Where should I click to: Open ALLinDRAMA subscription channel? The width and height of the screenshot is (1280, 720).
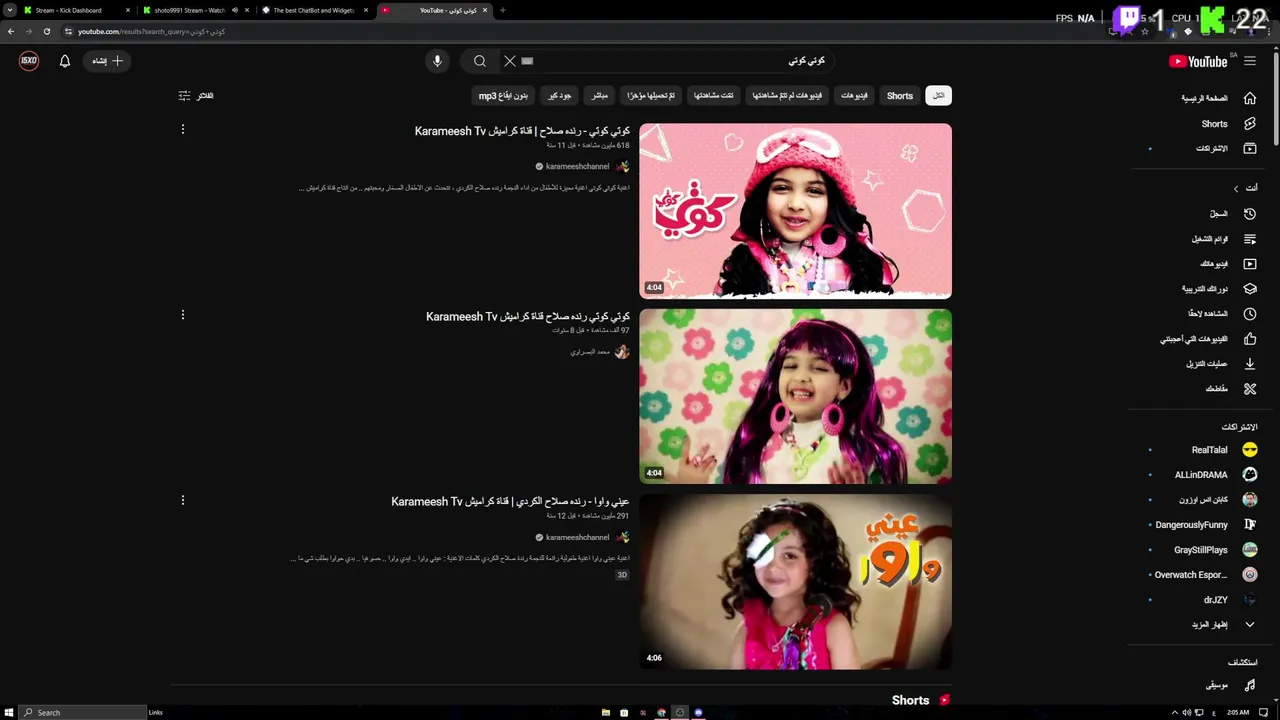pyautogui.click(x=1218, y=475)
